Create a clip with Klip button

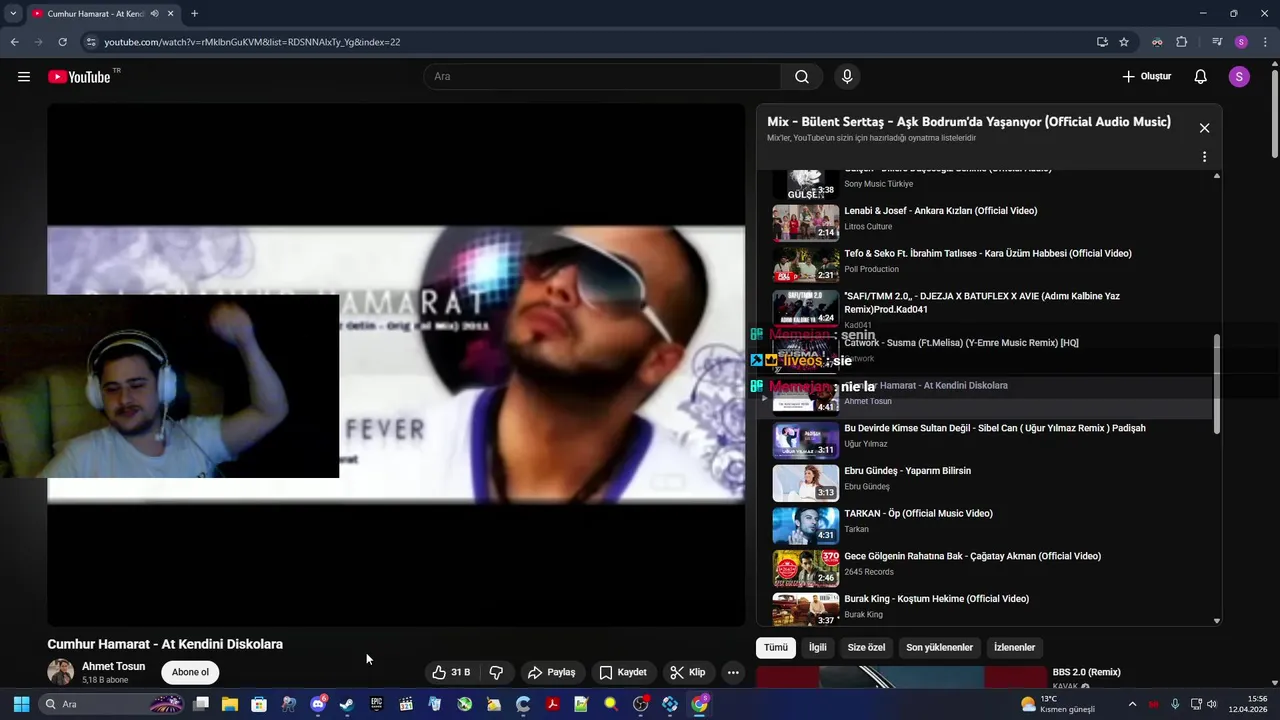click(687, 673)
